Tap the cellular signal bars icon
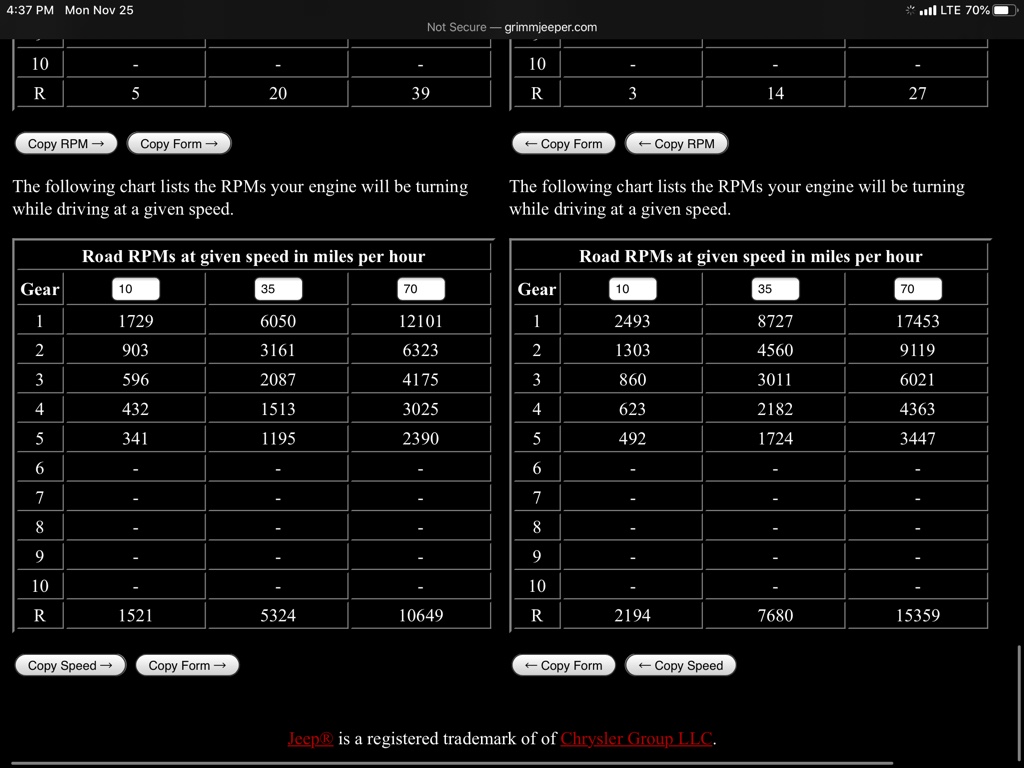This screenshot has width=1024, height=768. 927,10
